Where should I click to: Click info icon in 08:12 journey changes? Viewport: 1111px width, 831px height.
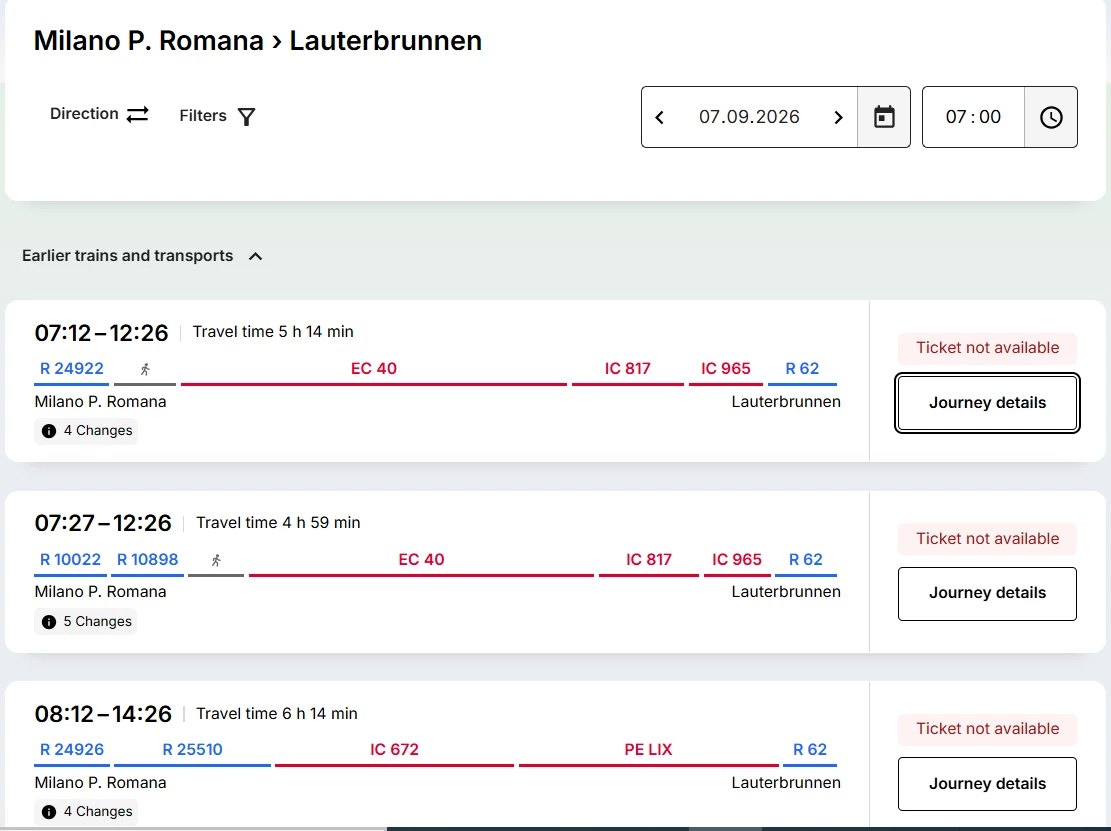pyautogui.click(x=49, y=812)
